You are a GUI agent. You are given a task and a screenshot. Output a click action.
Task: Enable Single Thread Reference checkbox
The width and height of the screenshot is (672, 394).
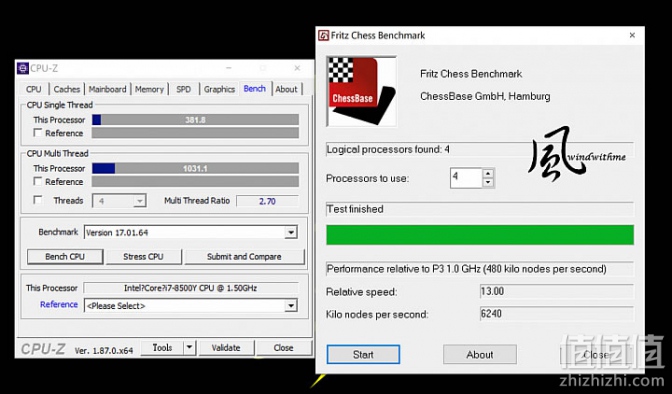pos(38,133)
